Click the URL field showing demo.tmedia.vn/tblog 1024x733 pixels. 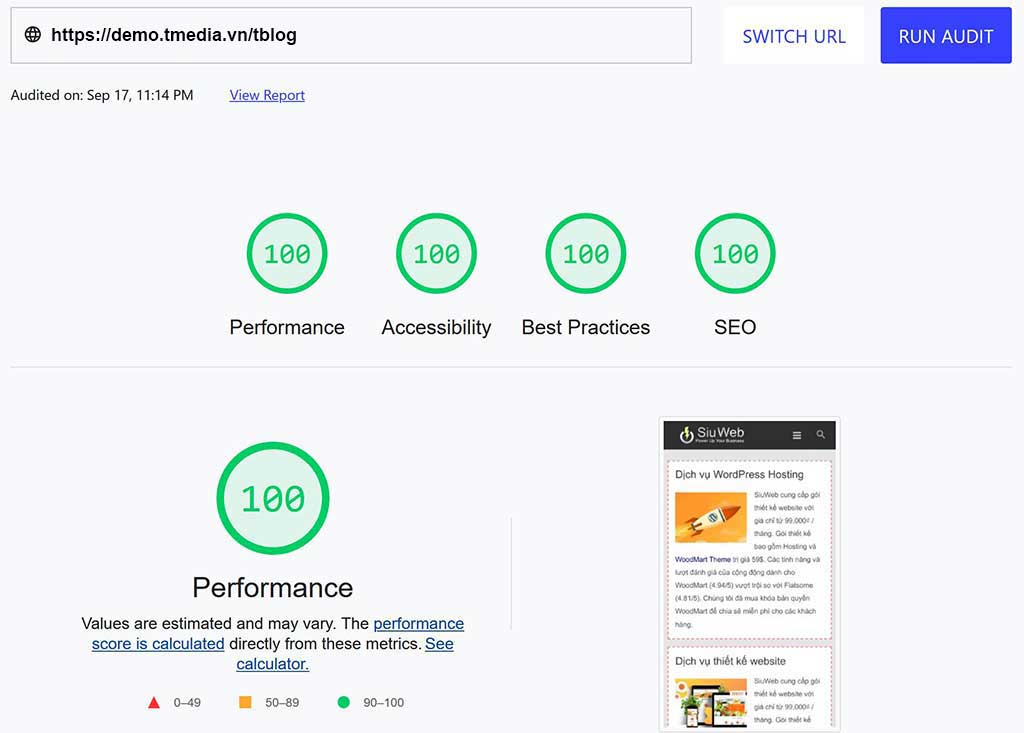pyautogui.click(x=351, y=36)
